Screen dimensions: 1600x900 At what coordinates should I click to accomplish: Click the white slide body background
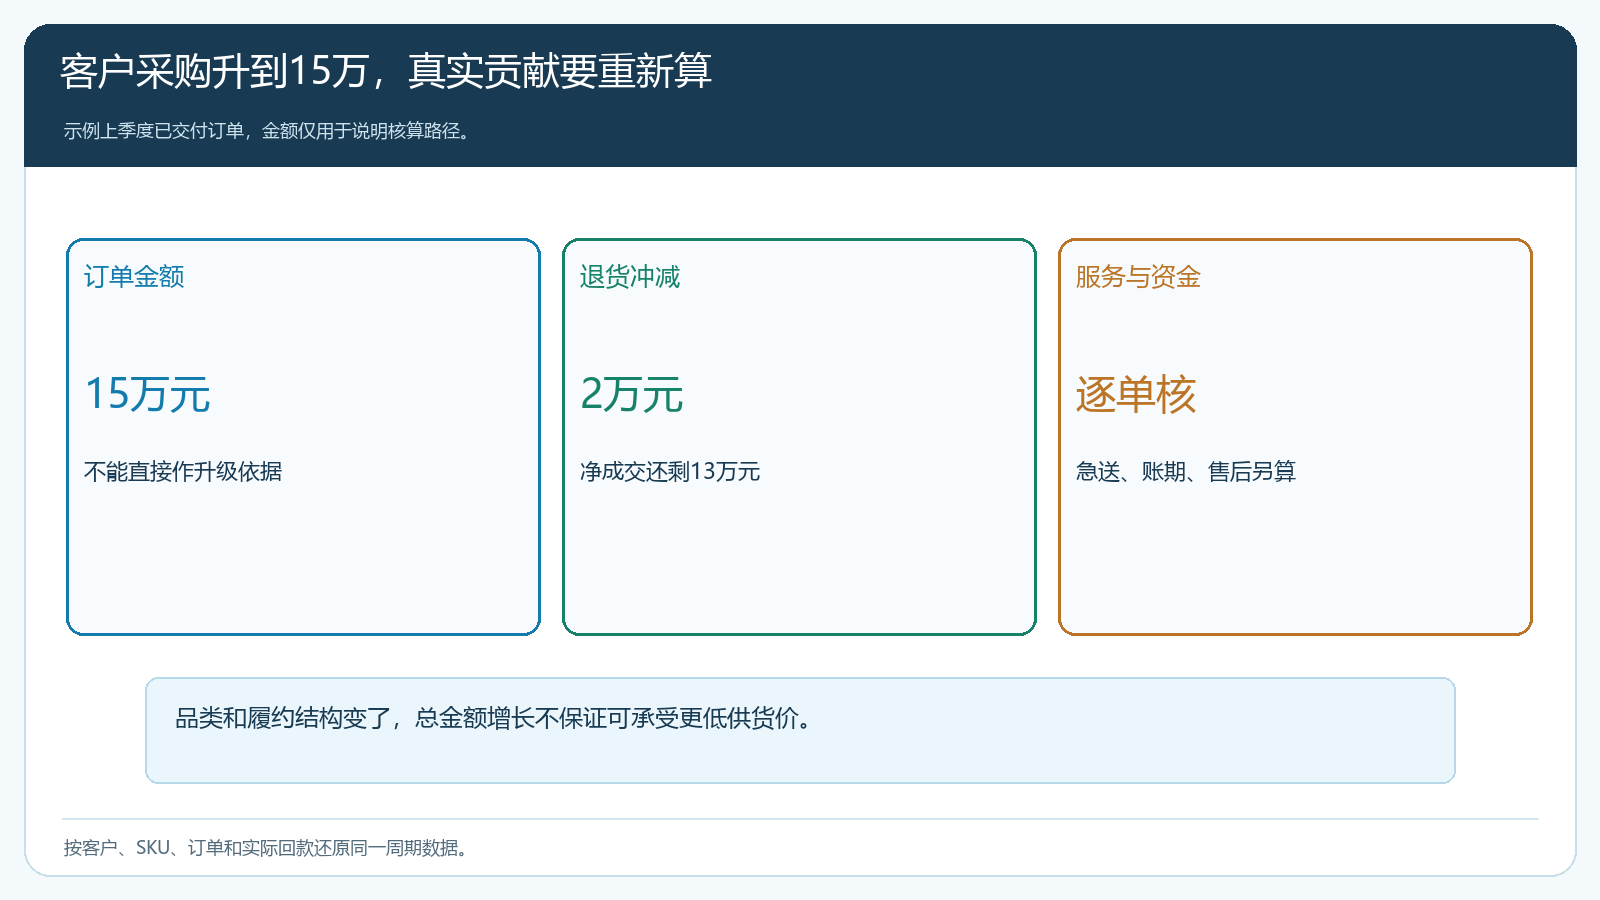click(x=800, y=205)
